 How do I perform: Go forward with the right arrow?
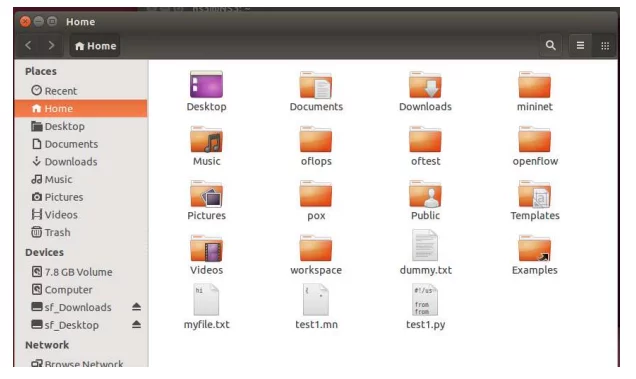click(x=51, y=45)
